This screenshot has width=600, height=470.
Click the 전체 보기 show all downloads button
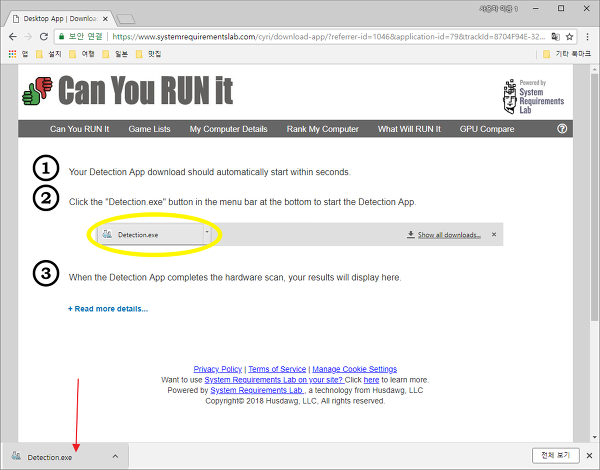tap(556, 455)
